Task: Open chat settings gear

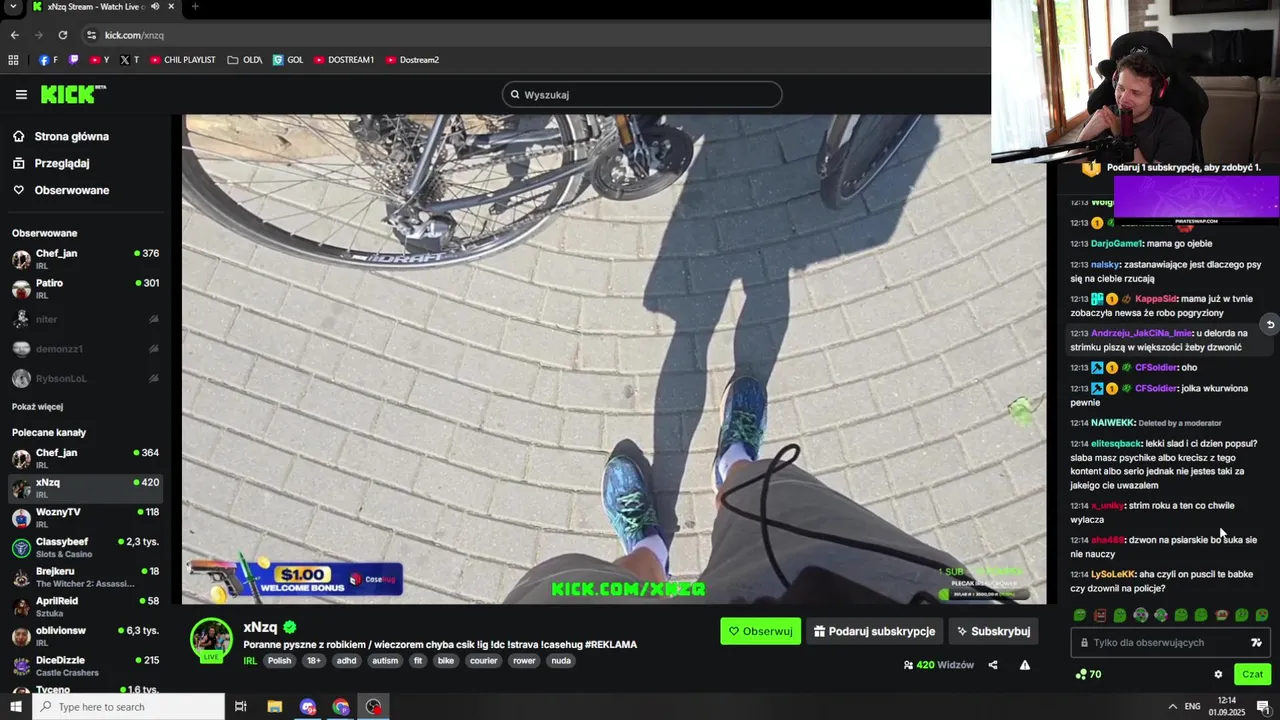Action: (x=1218, y=674)
